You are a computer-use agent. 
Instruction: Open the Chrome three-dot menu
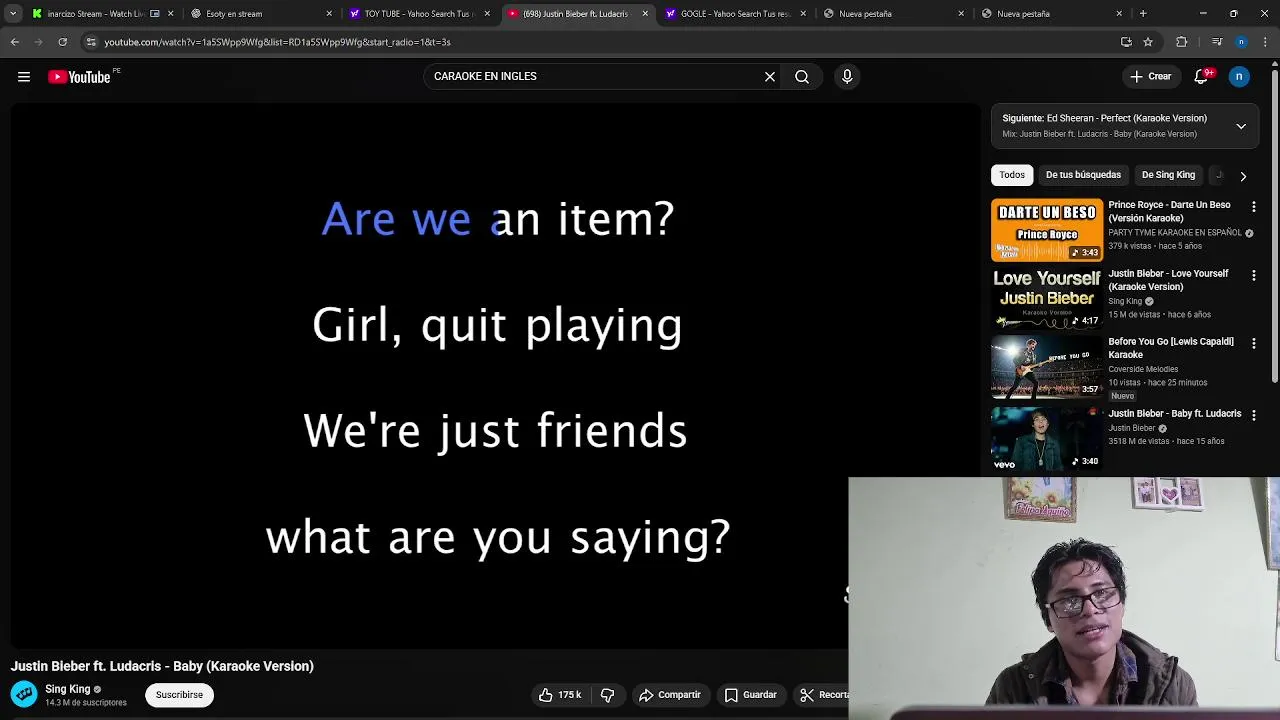tap(1266, 42)
